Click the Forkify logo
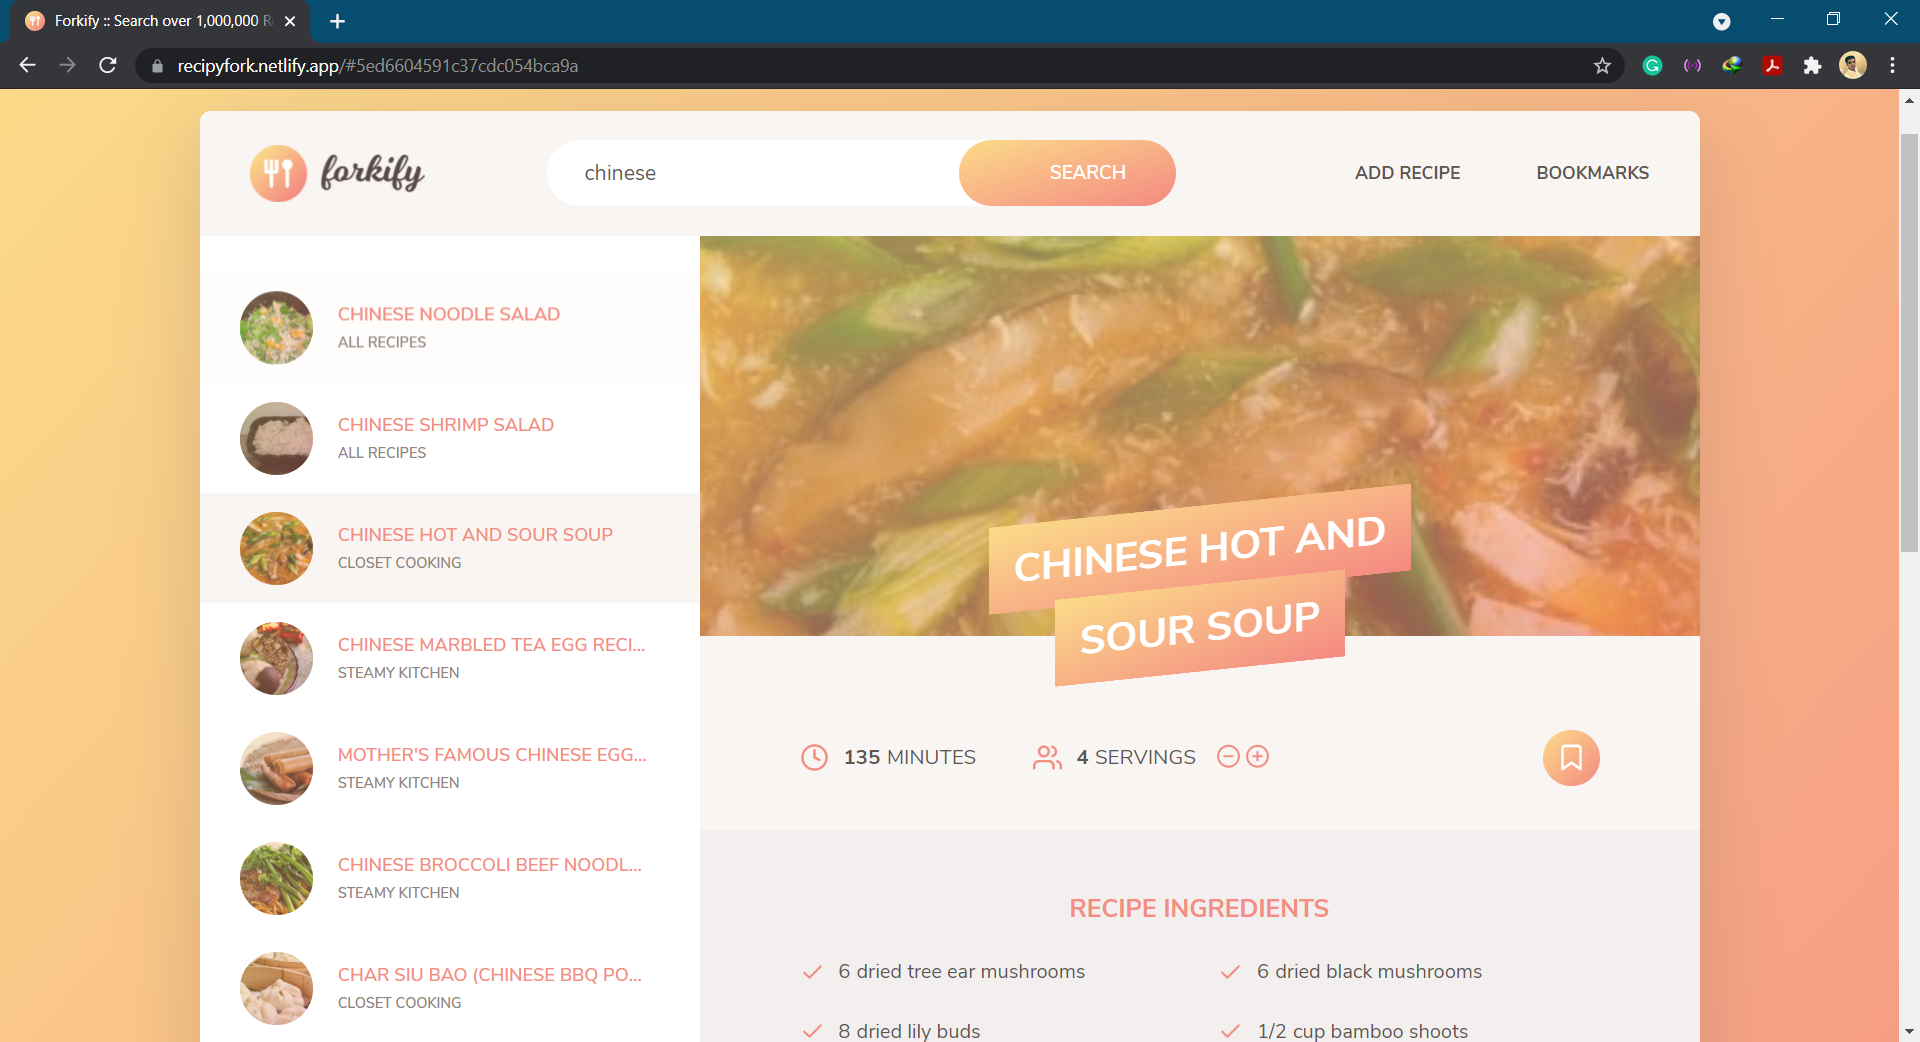1920x1042 pixels. (x=337, y=173)
